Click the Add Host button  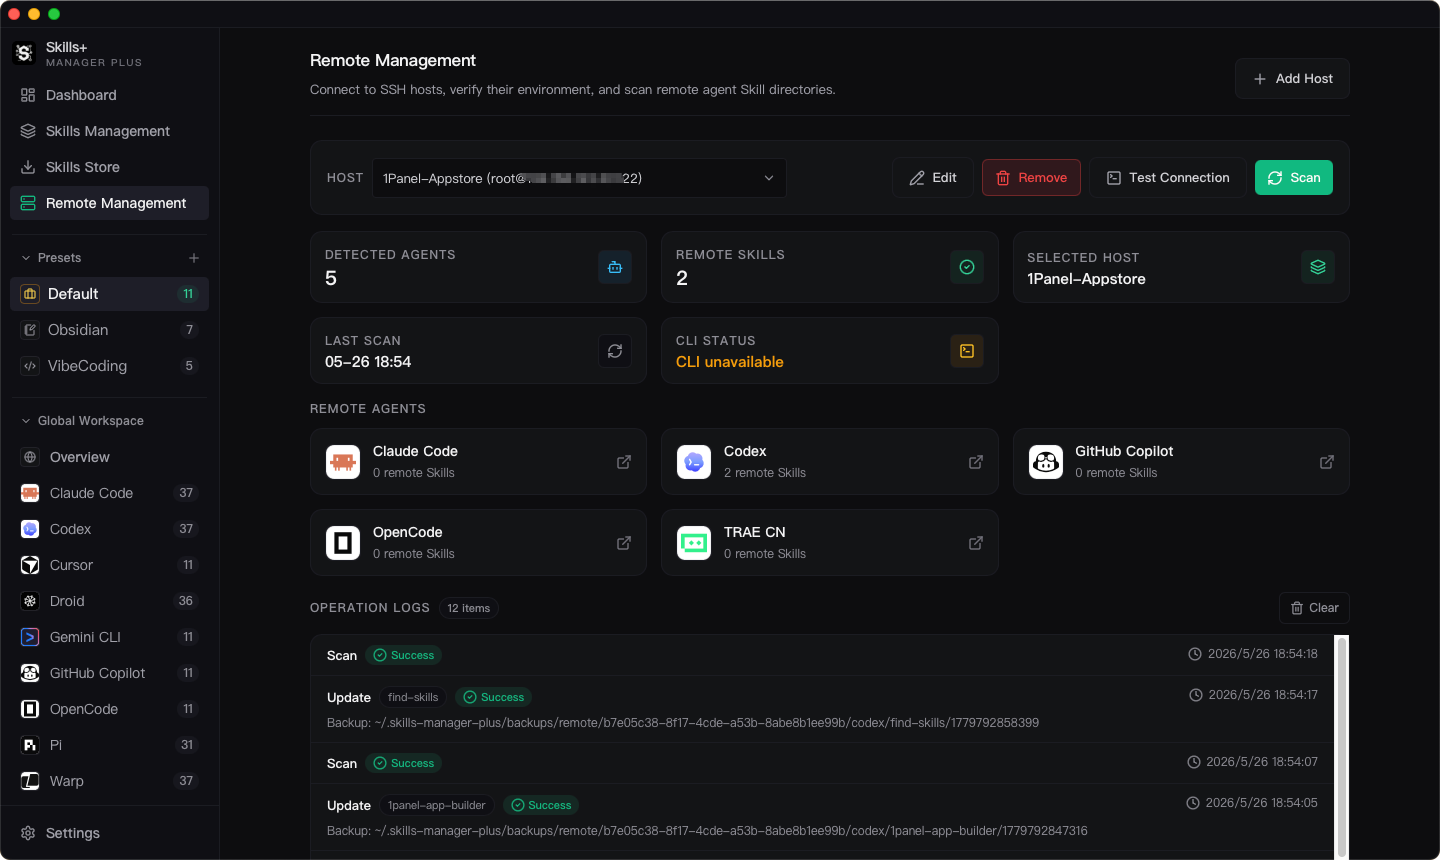[x=1292, y=78]
